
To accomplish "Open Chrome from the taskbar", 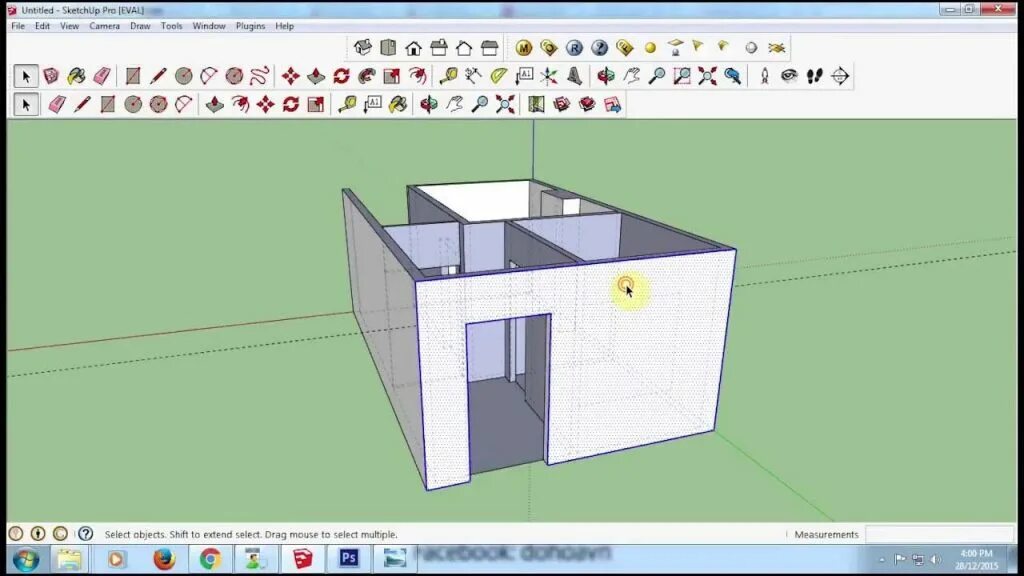I will tap(210, 559).
